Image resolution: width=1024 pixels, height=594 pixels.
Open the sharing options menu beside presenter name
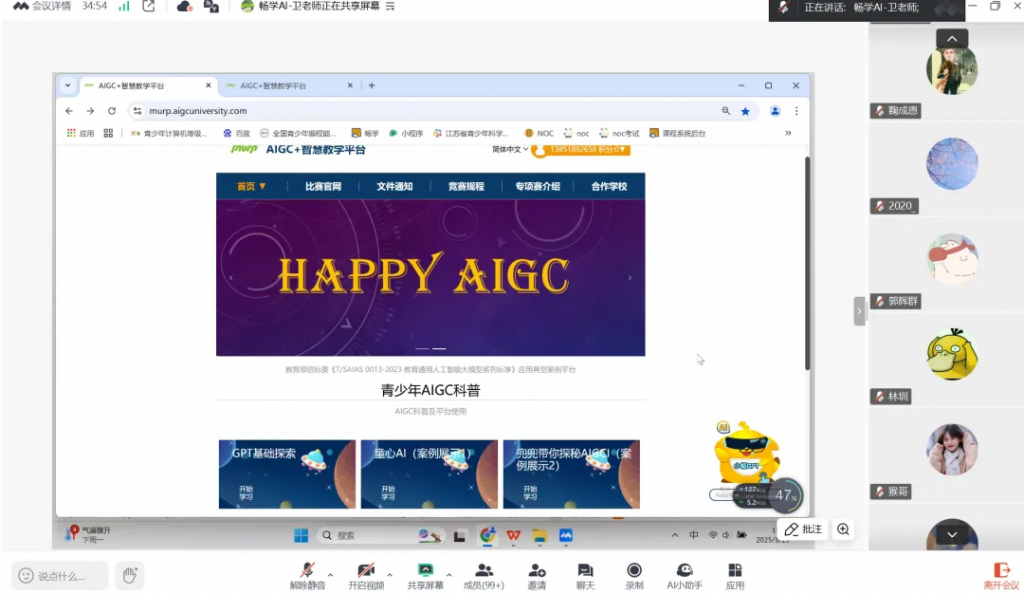(390, 7)
